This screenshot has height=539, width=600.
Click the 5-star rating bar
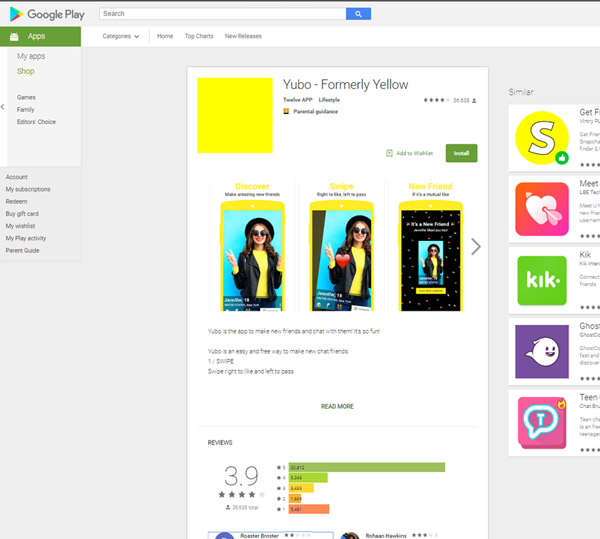point(367,467)
